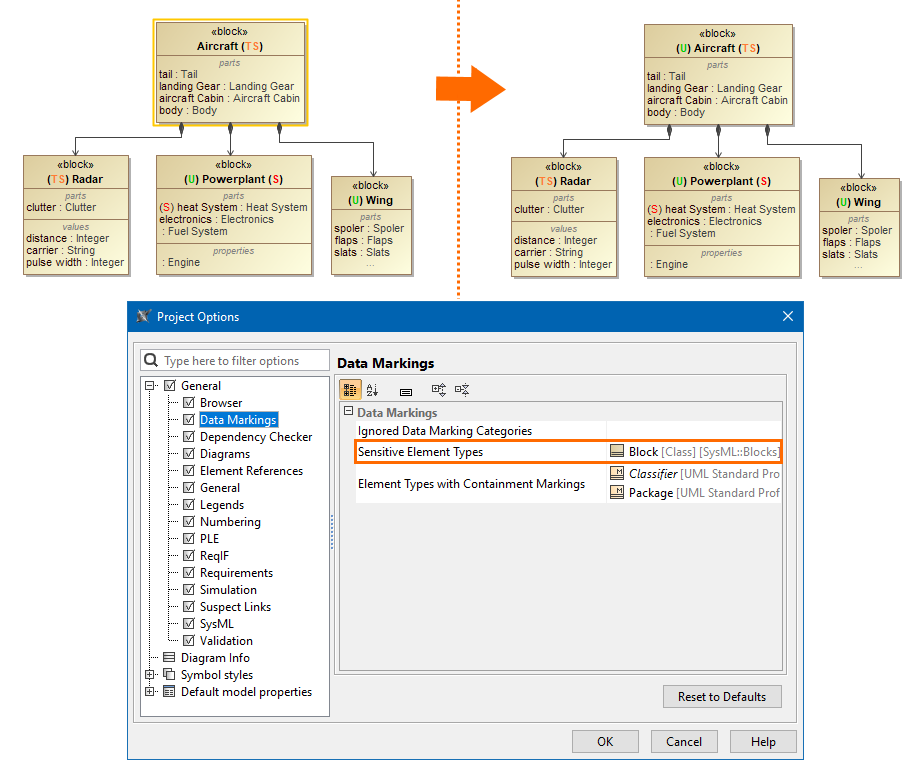This screenshot has height=770, width=917.
Task: Uncheck the Dependency Checker checkbox
Action: point(188,437)
